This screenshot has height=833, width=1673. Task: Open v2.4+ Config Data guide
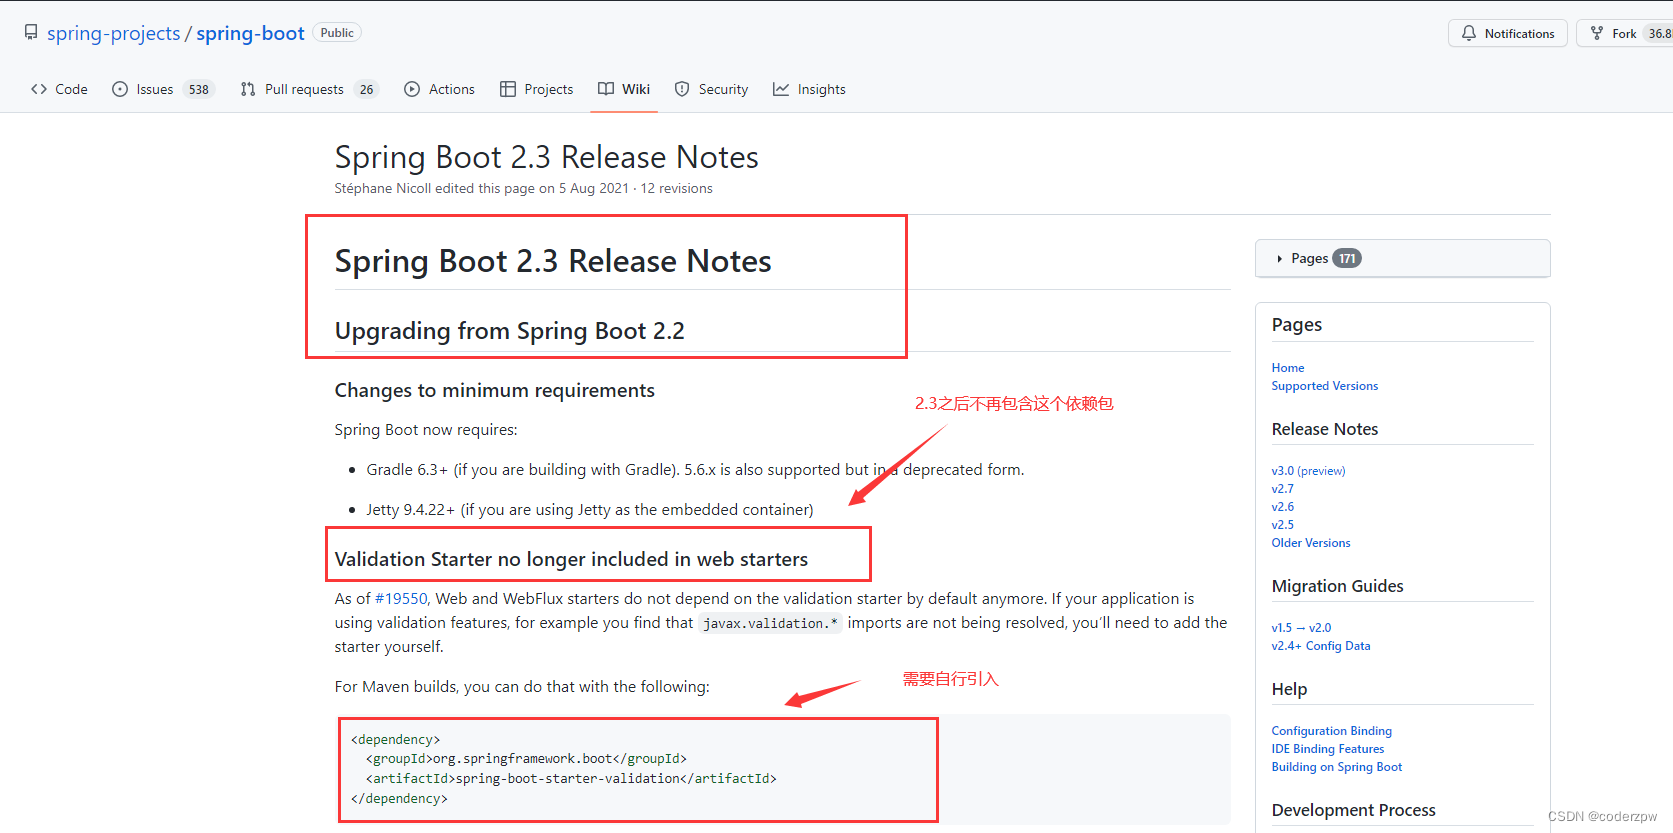pos(1321,646)
